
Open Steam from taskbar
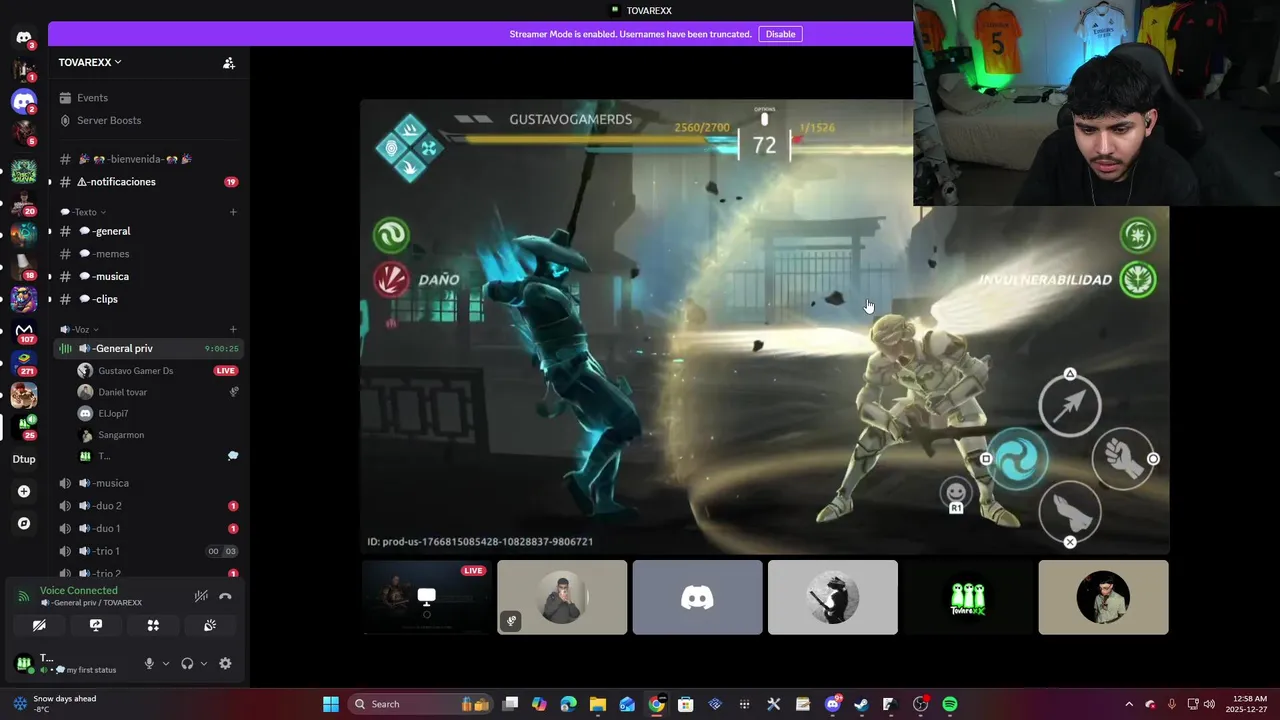(x=862, y=704)
